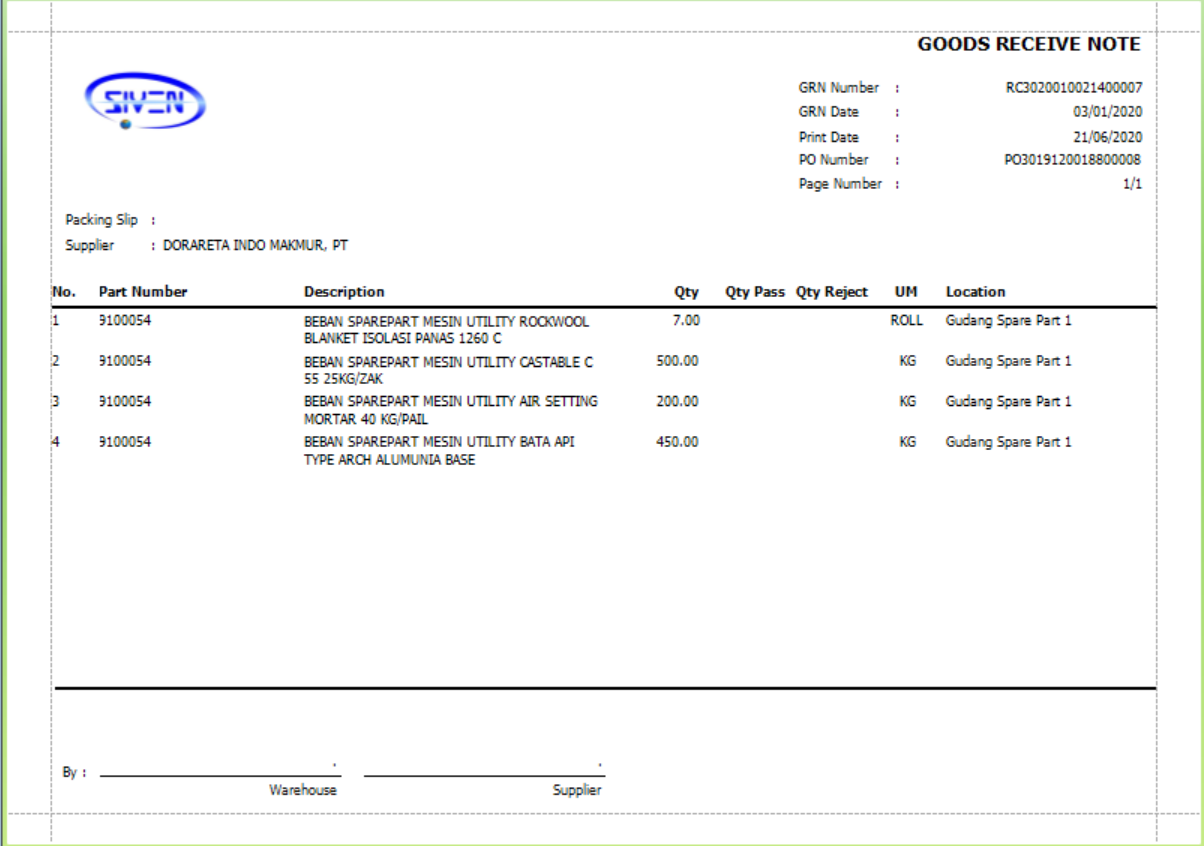Select the GOODS RECEIVE NOTE title
Viewport: 1204px width, 846px height.
pyautogui.click(x=1029, y=45)
